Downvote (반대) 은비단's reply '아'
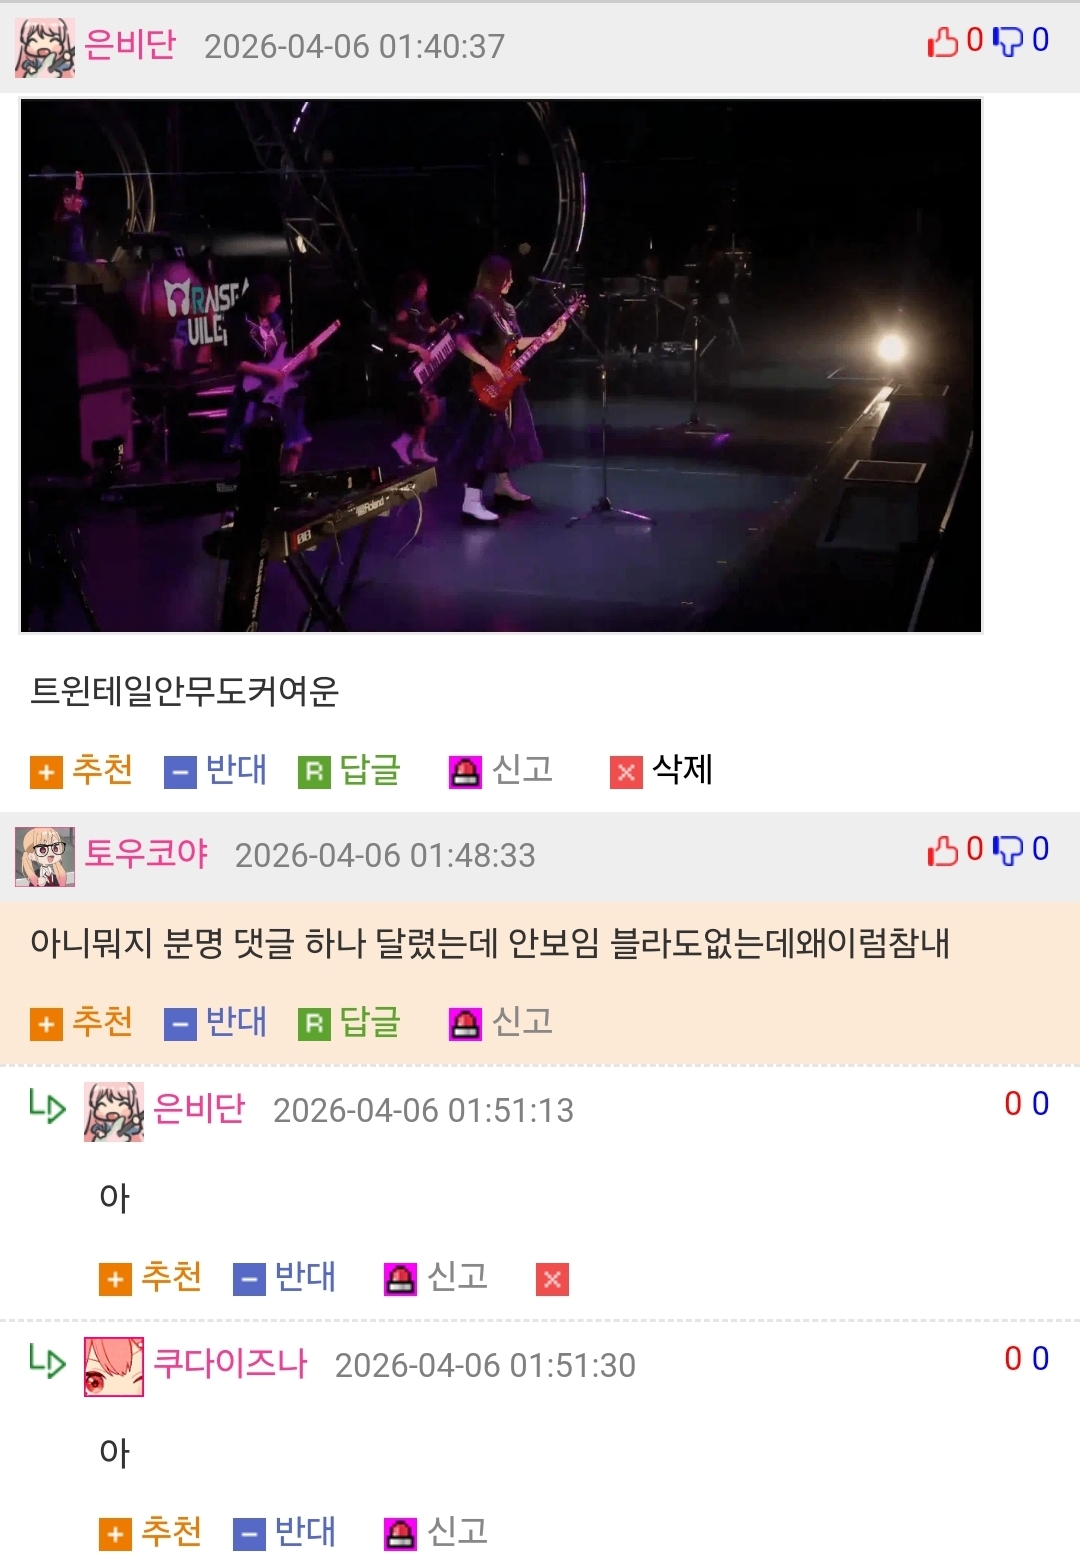This screenshot has width=1080, height=1566. click(x=285, y=1277)
